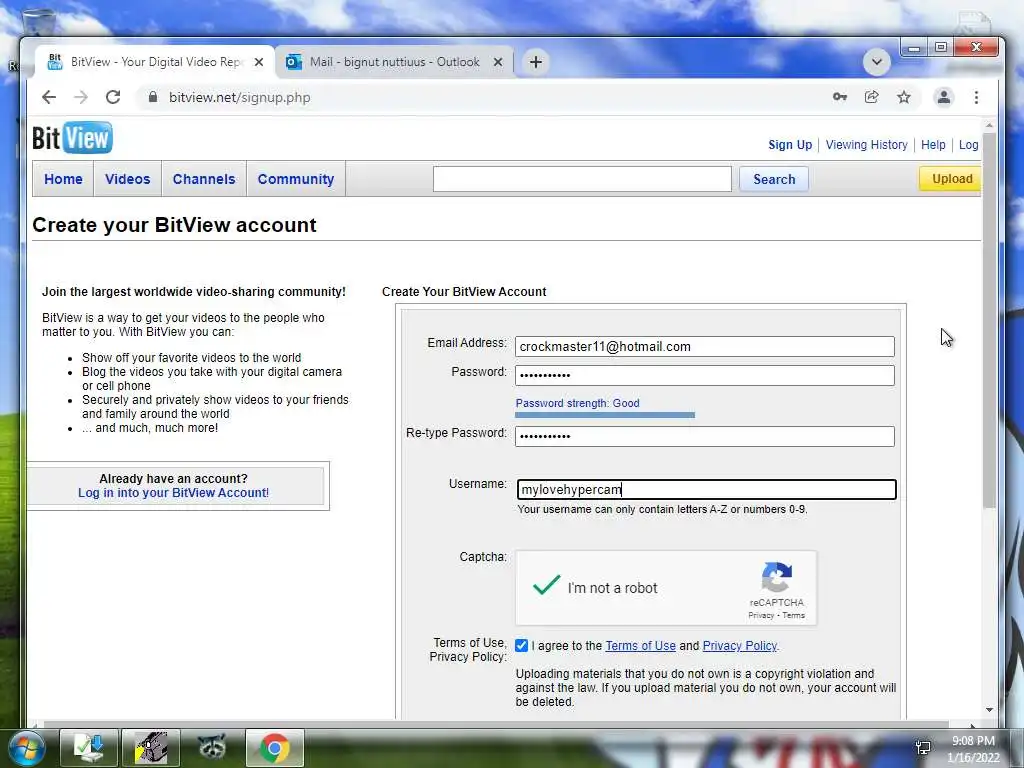Click the network tray icon
The height and width of the screenshot is (768, 1024).
923,748
